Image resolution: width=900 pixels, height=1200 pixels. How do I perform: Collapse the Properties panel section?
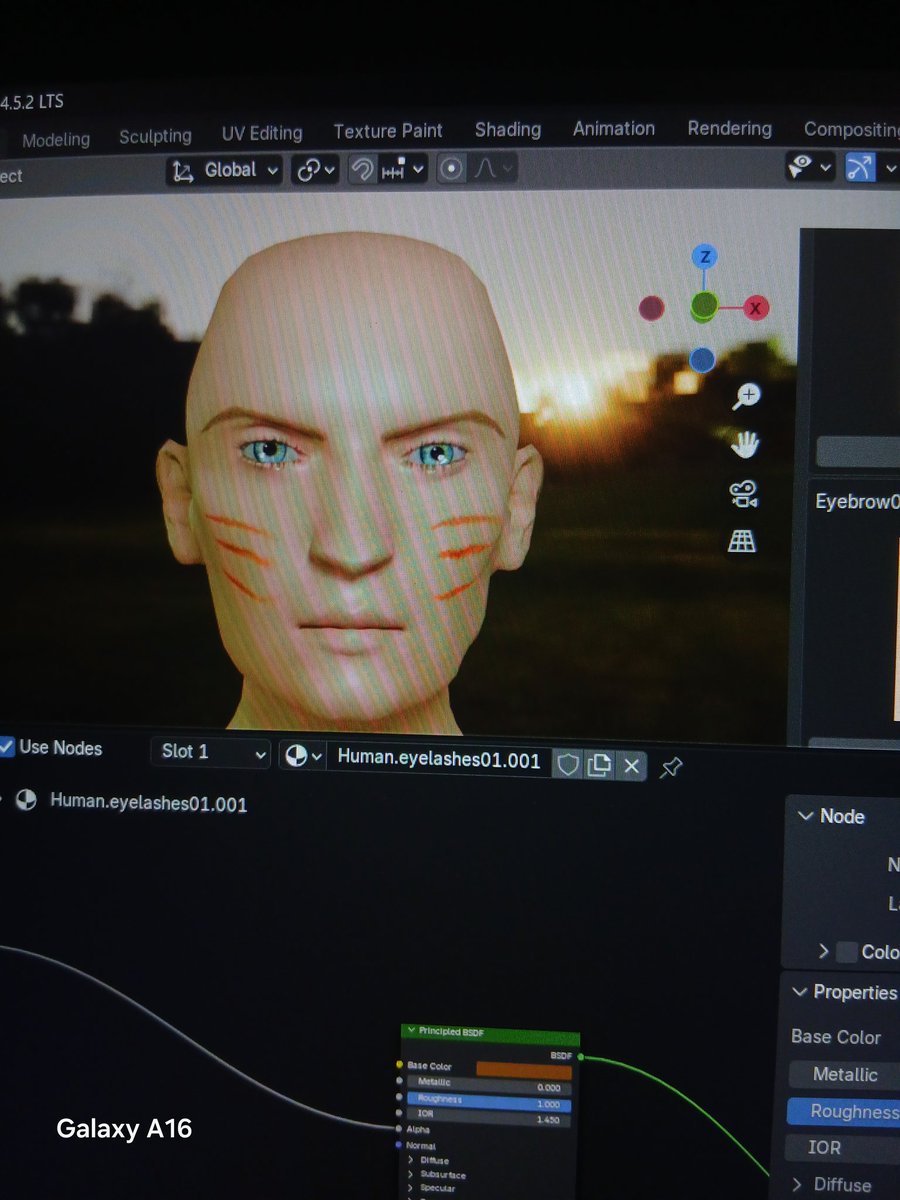pyautogui.click(x=800, y=992)
